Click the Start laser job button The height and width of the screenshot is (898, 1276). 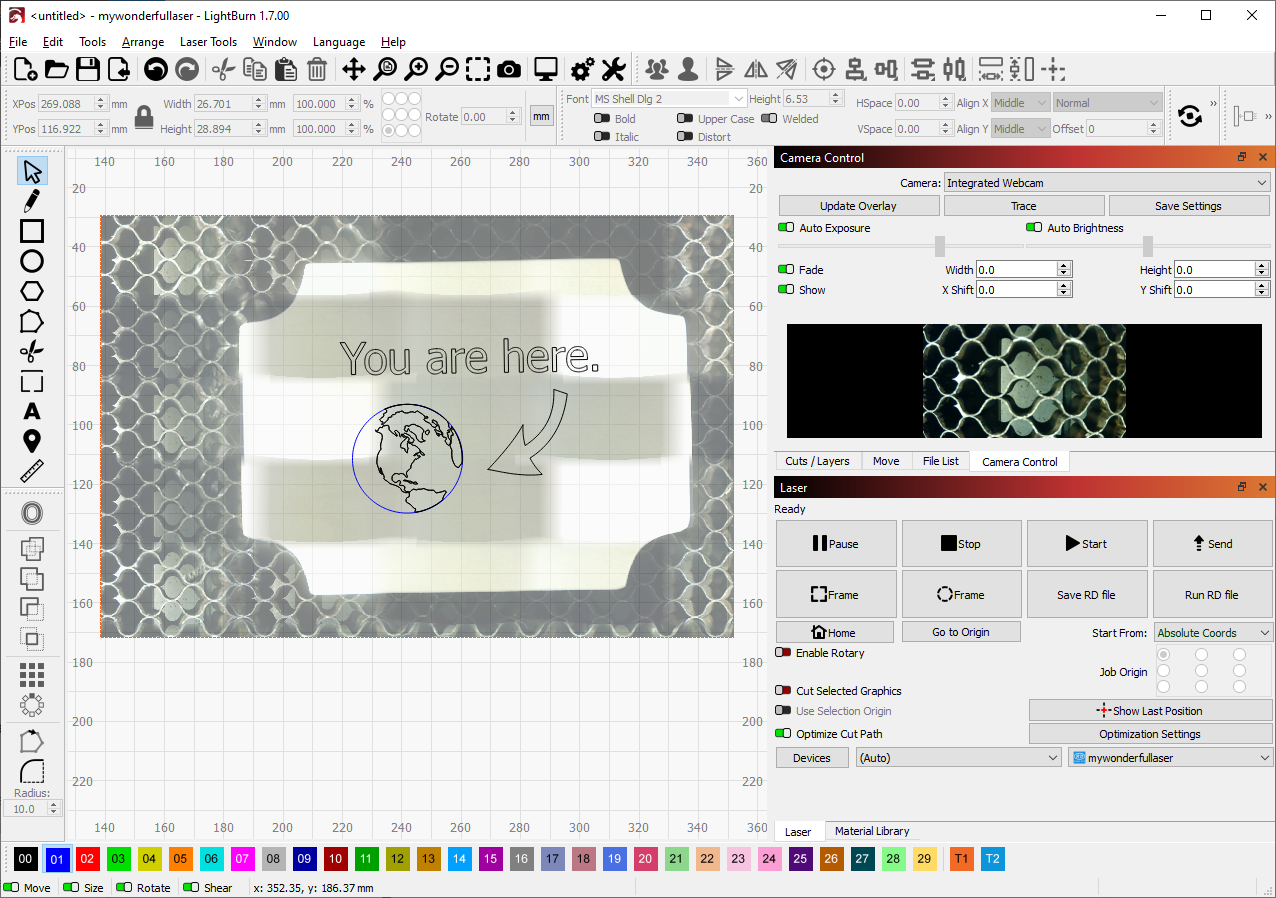1087,544
